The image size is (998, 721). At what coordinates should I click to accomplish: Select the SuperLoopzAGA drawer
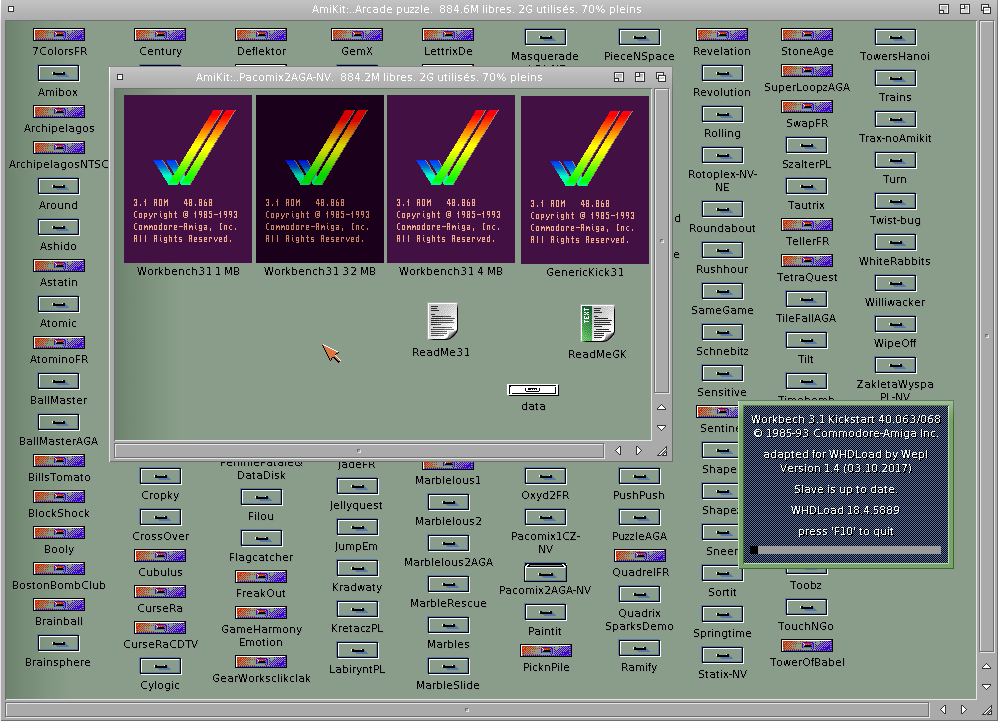click(806, 71)
